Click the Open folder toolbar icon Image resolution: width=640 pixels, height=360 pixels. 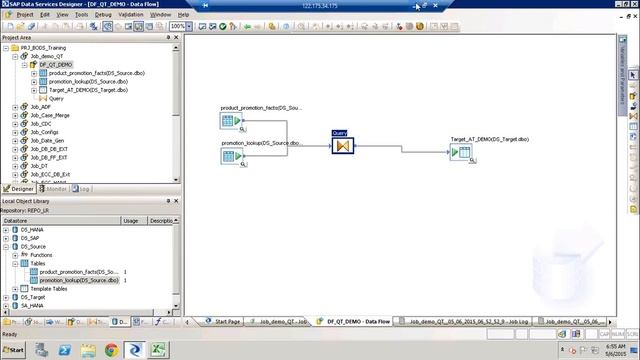pos(20,27)
